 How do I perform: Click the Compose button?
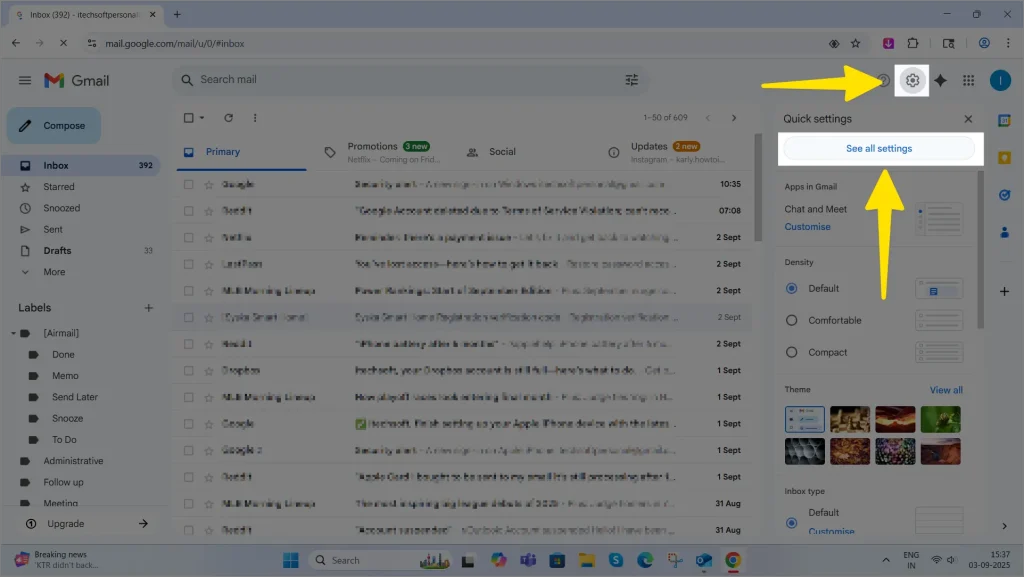tap(54, 126)
